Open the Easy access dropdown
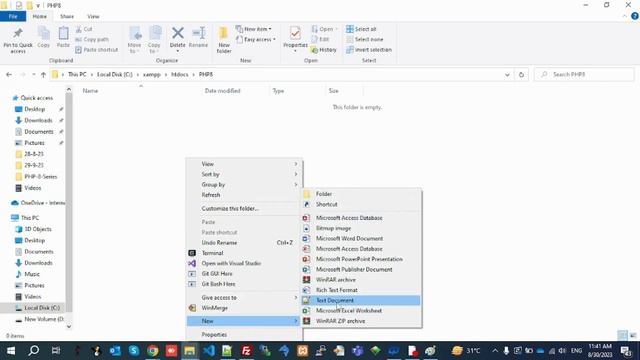Viewport: 640px width, 360px height. coord(256,40)
